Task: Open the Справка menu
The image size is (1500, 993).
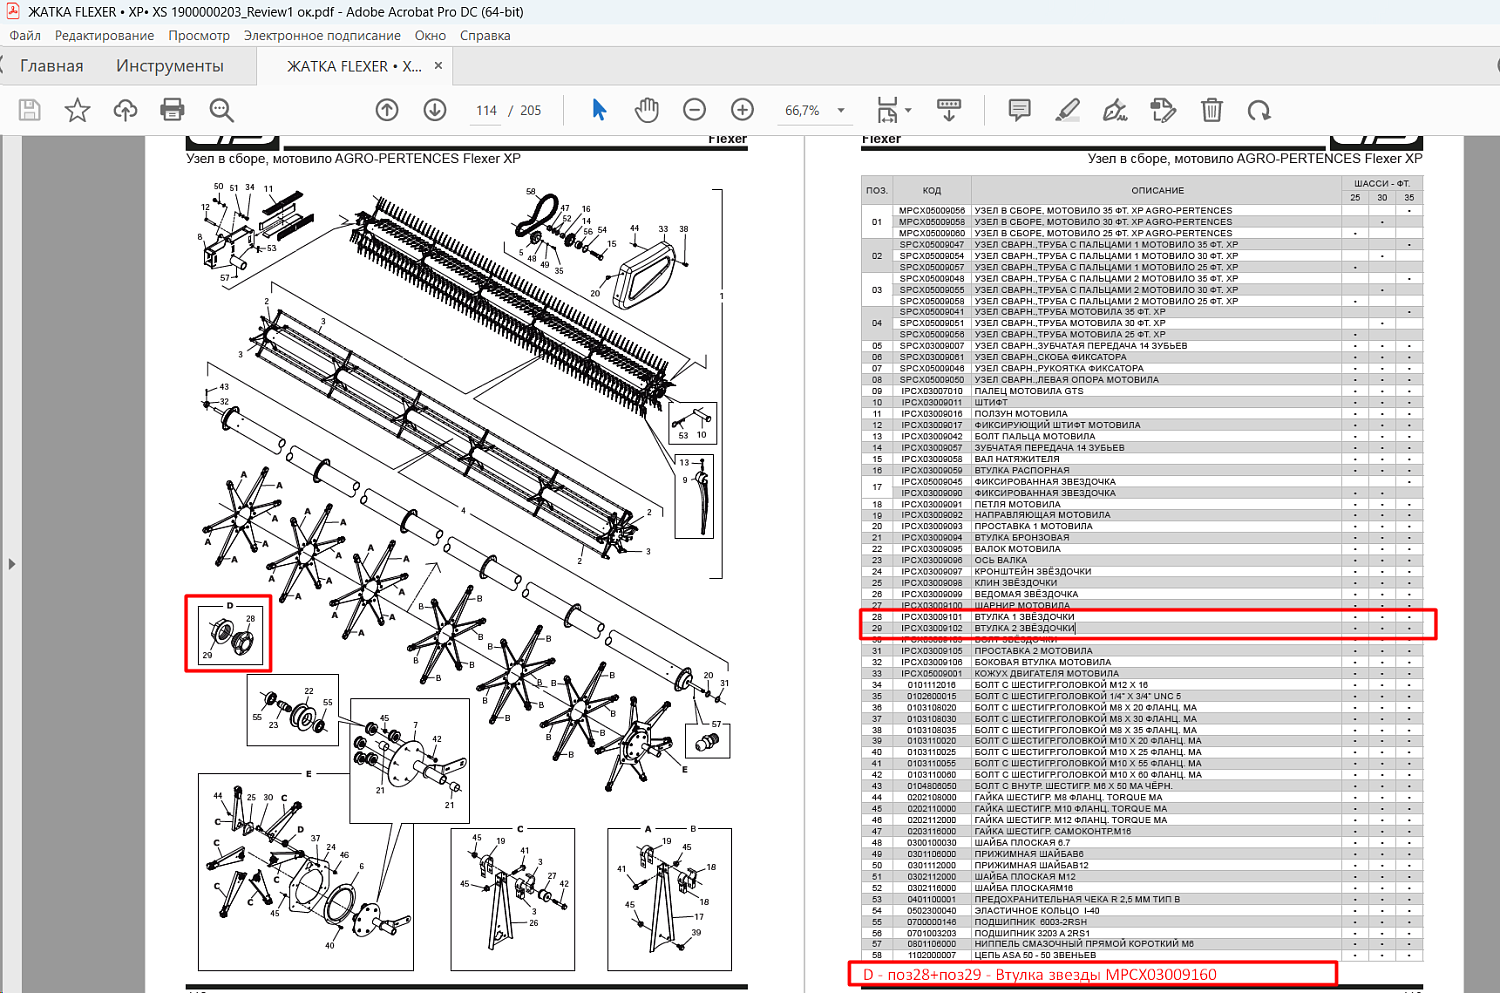Action: click(x=485, y=35)
